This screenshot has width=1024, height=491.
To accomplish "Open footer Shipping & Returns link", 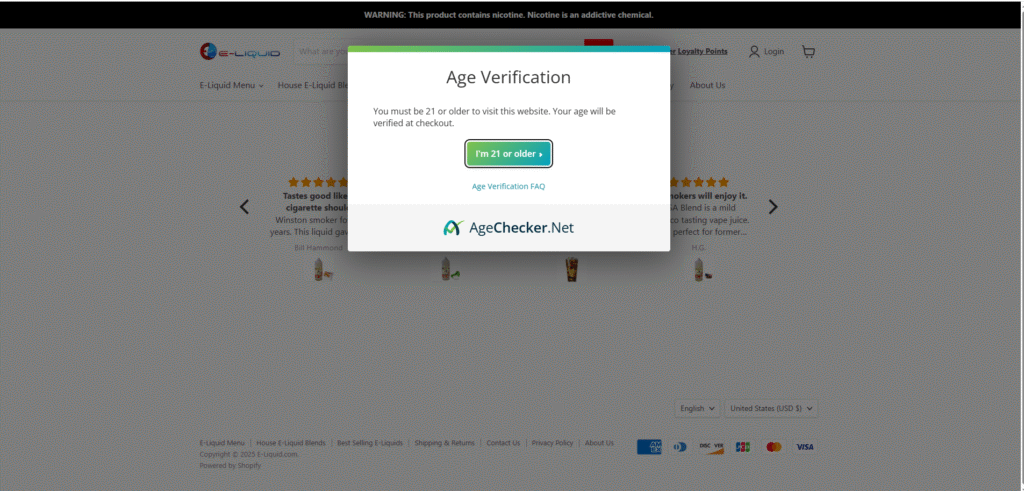I will (x=444, y=443).
